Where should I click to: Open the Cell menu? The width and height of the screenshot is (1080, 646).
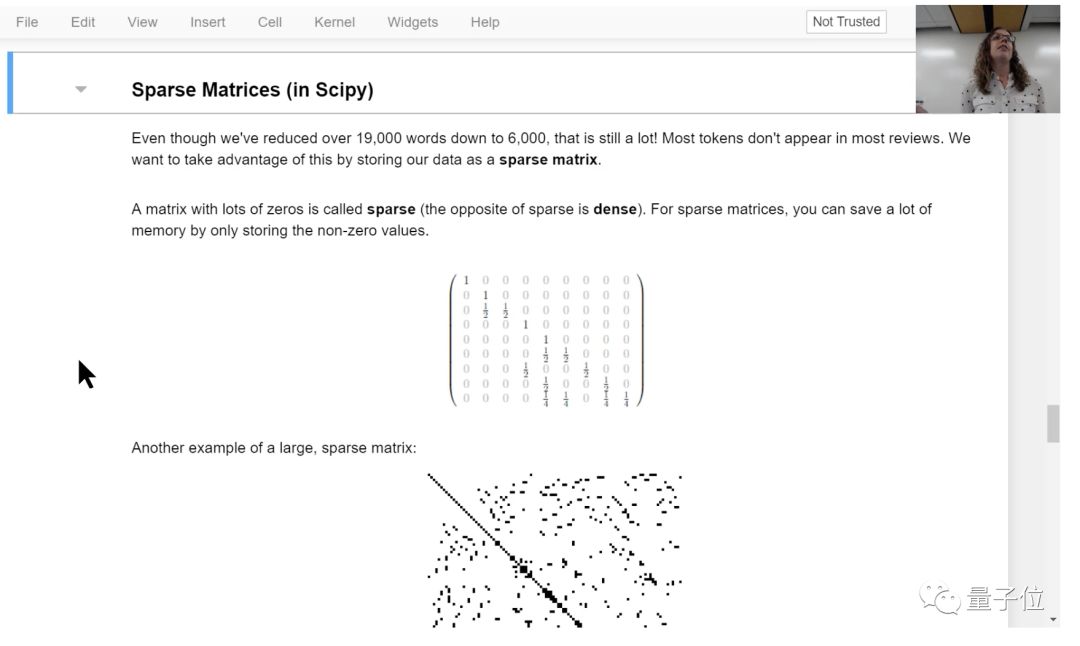pos(270,22)
